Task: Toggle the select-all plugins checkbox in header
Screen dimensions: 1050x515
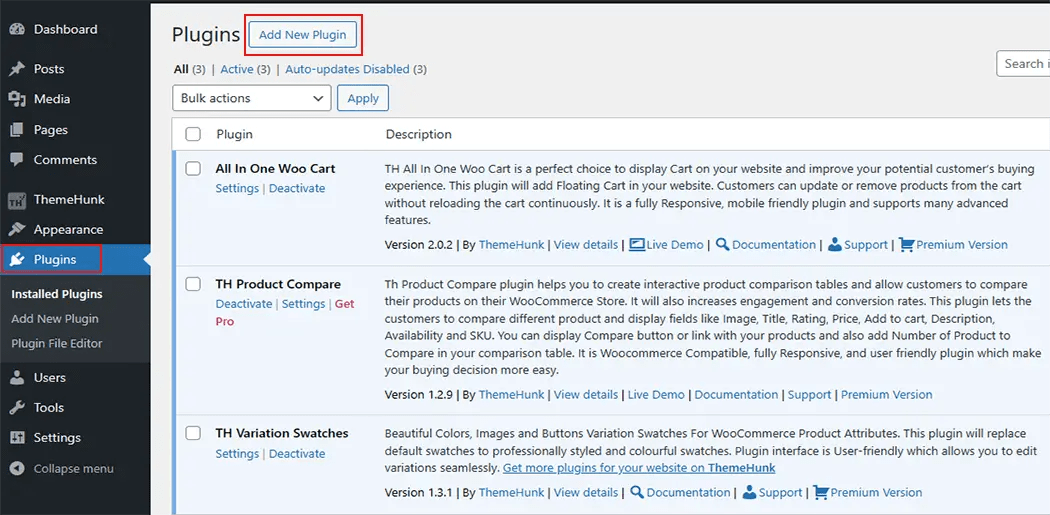Action: 193,135
